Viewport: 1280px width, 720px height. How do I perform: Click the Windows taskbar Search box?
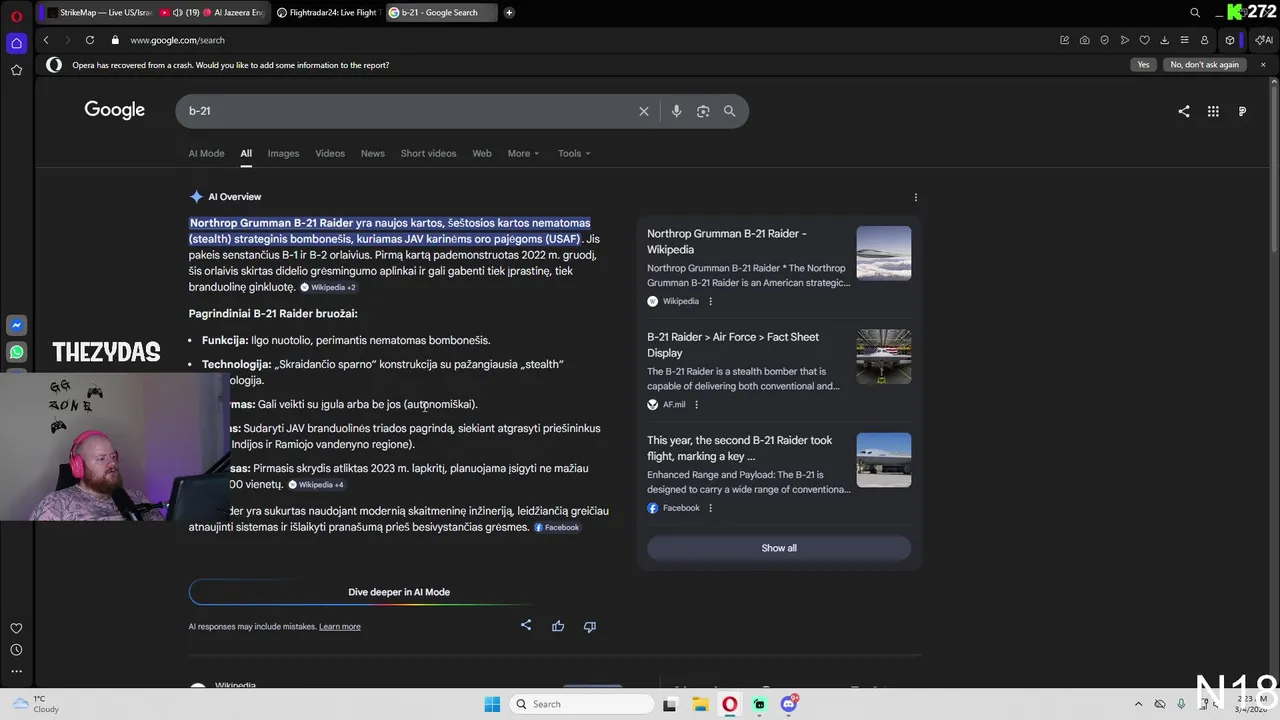pyautogui.click(x=582, y=704)
